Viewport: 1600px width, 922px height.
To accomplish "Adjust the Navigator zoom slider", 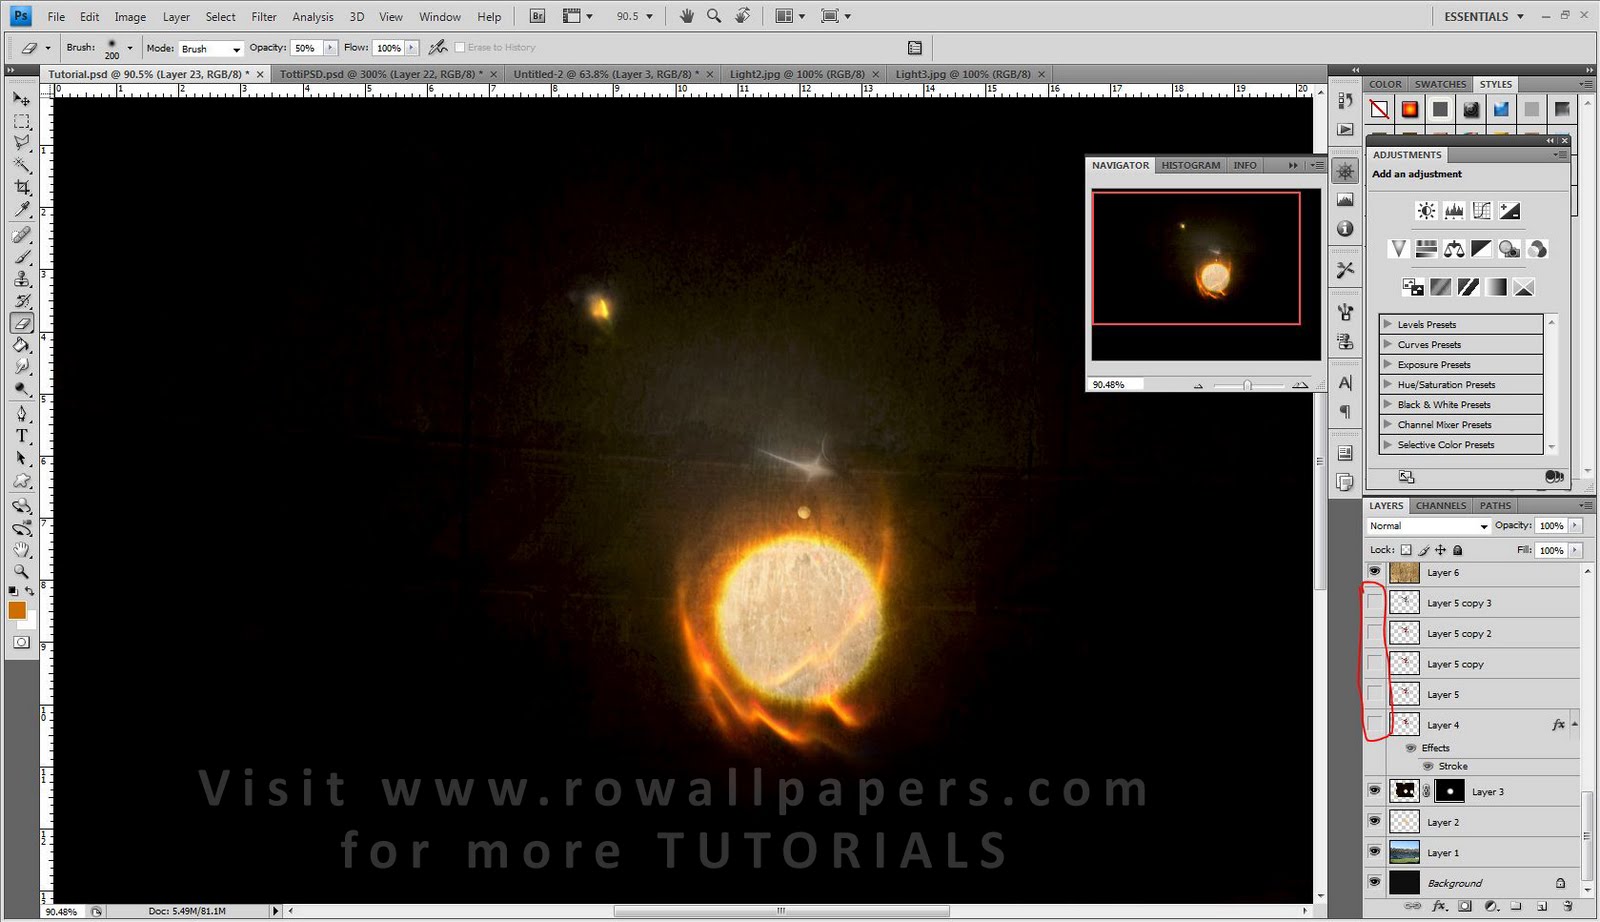I will coord(1247,385).
